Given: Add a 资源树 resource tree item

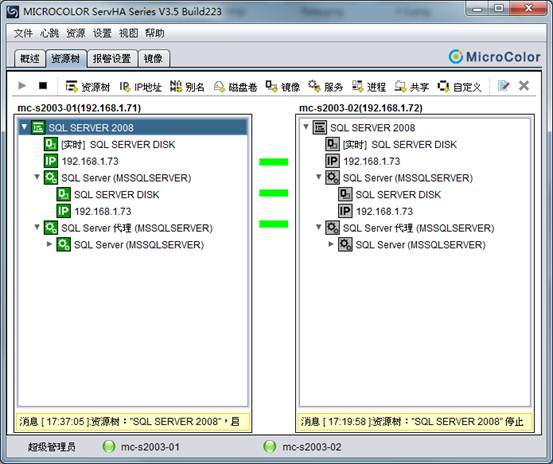Looking at the screenshot, I should (88, 86).
